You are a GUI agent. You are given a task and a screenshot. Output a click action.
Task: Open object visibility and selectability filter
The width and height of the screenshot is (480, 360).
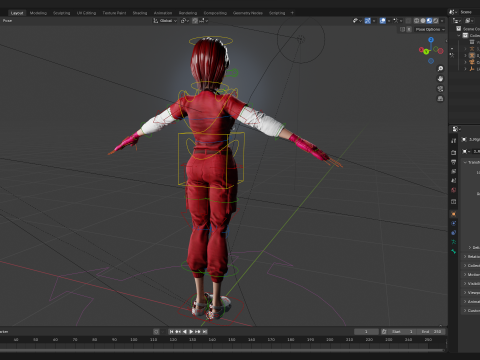click(x=357, y=21)
